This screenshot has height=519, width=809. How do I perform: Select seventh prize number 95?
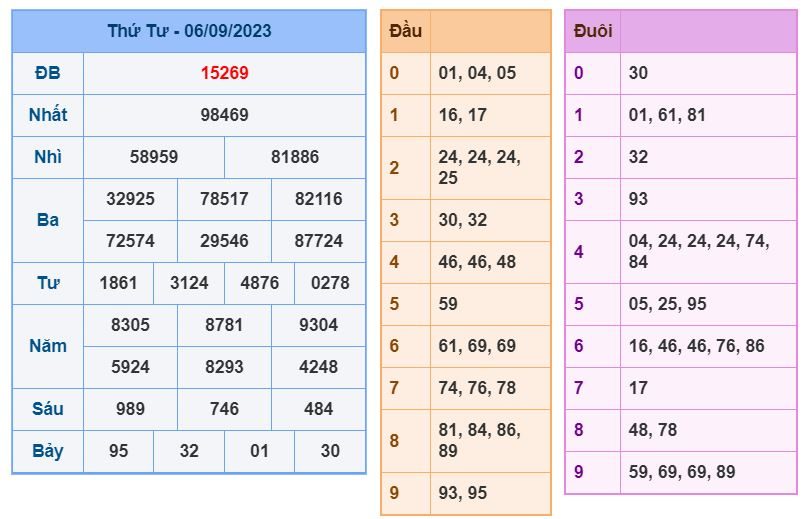tap(119, 451)
